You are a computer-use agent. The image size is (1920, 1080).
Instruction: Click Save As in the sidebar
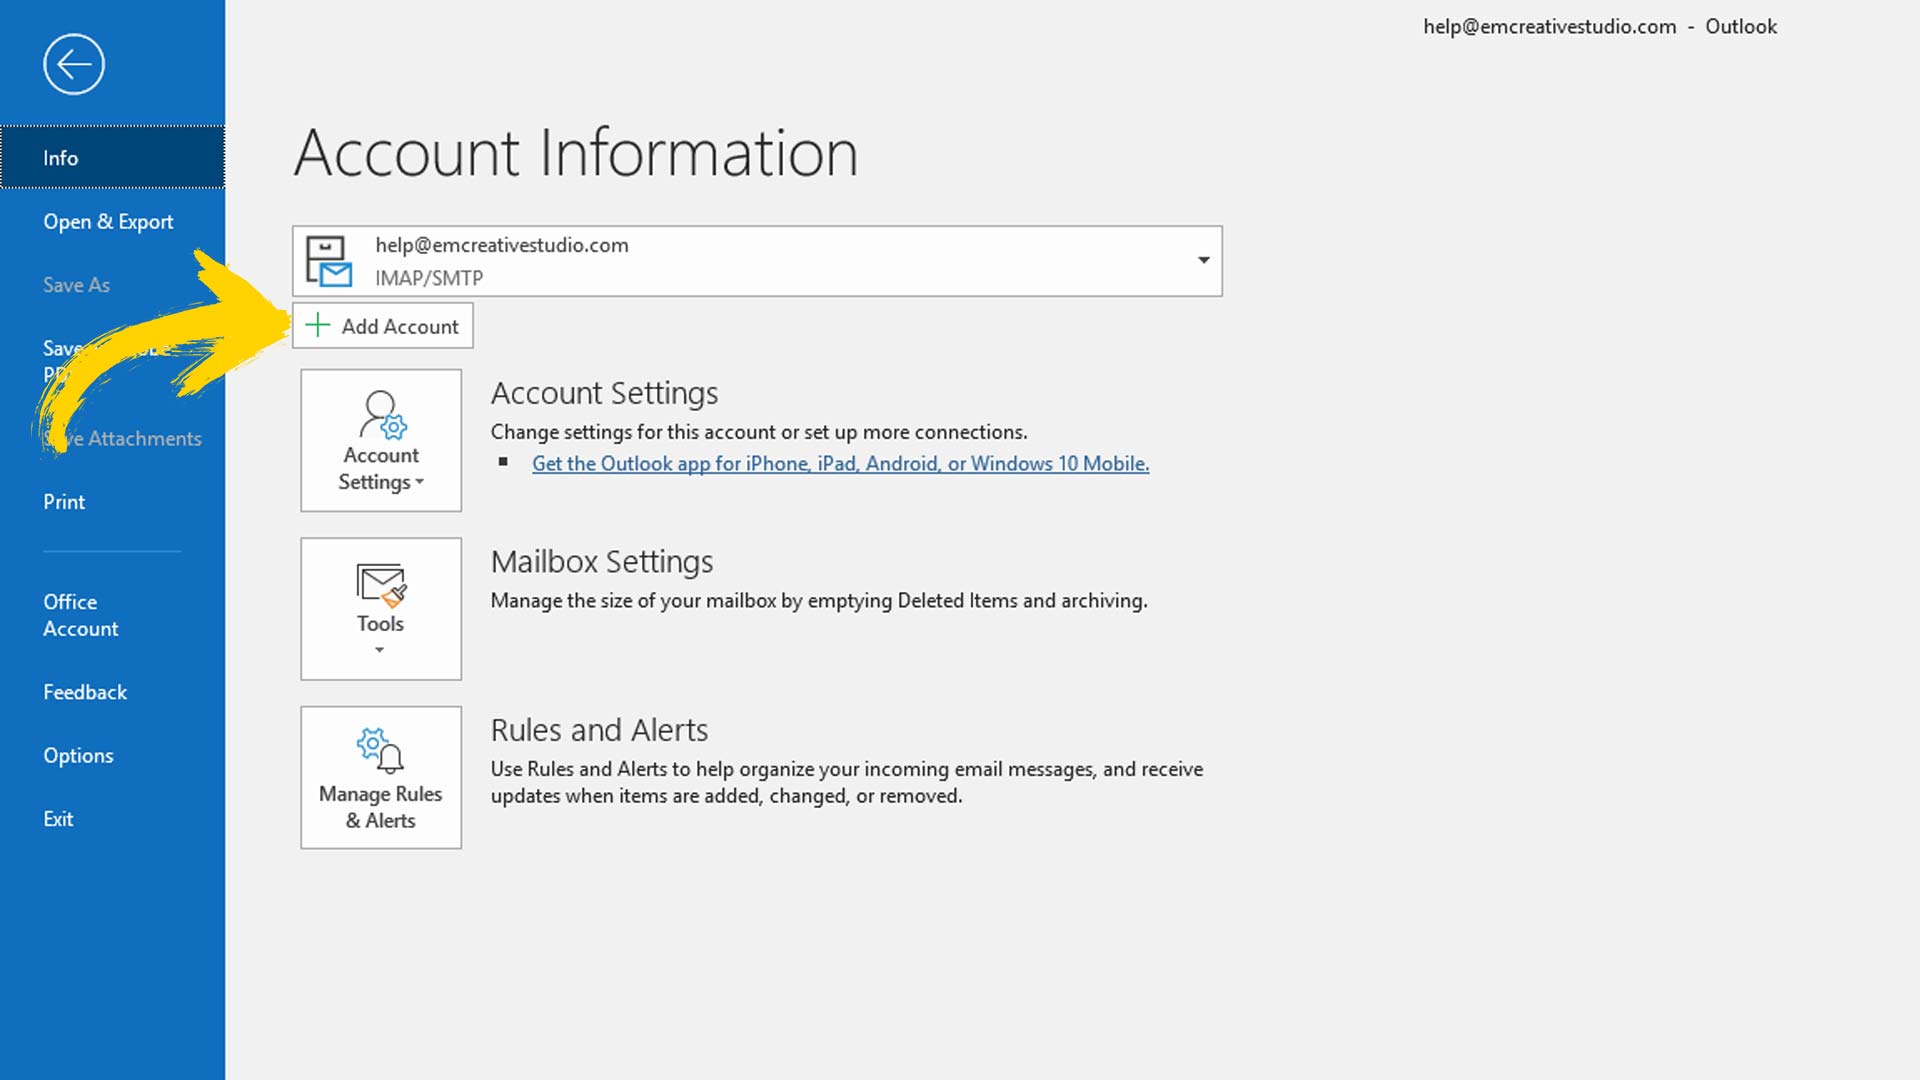[76, 285]
